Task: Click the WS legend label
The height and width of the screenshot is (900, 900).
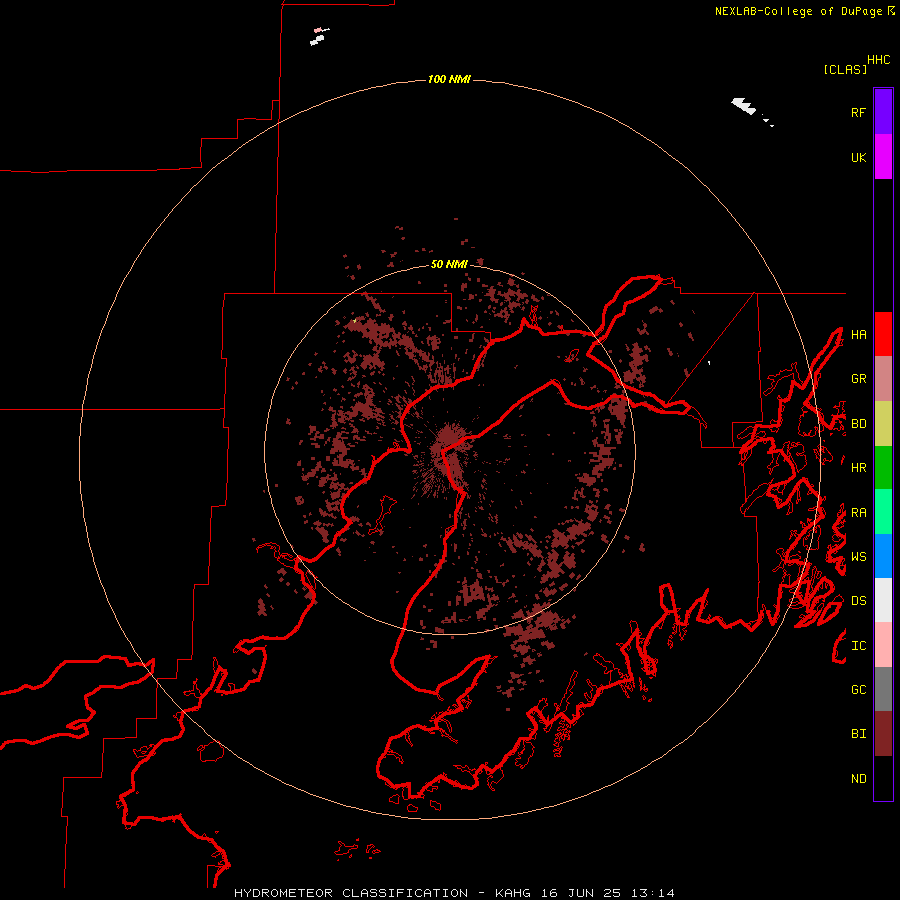Action: 858,557
